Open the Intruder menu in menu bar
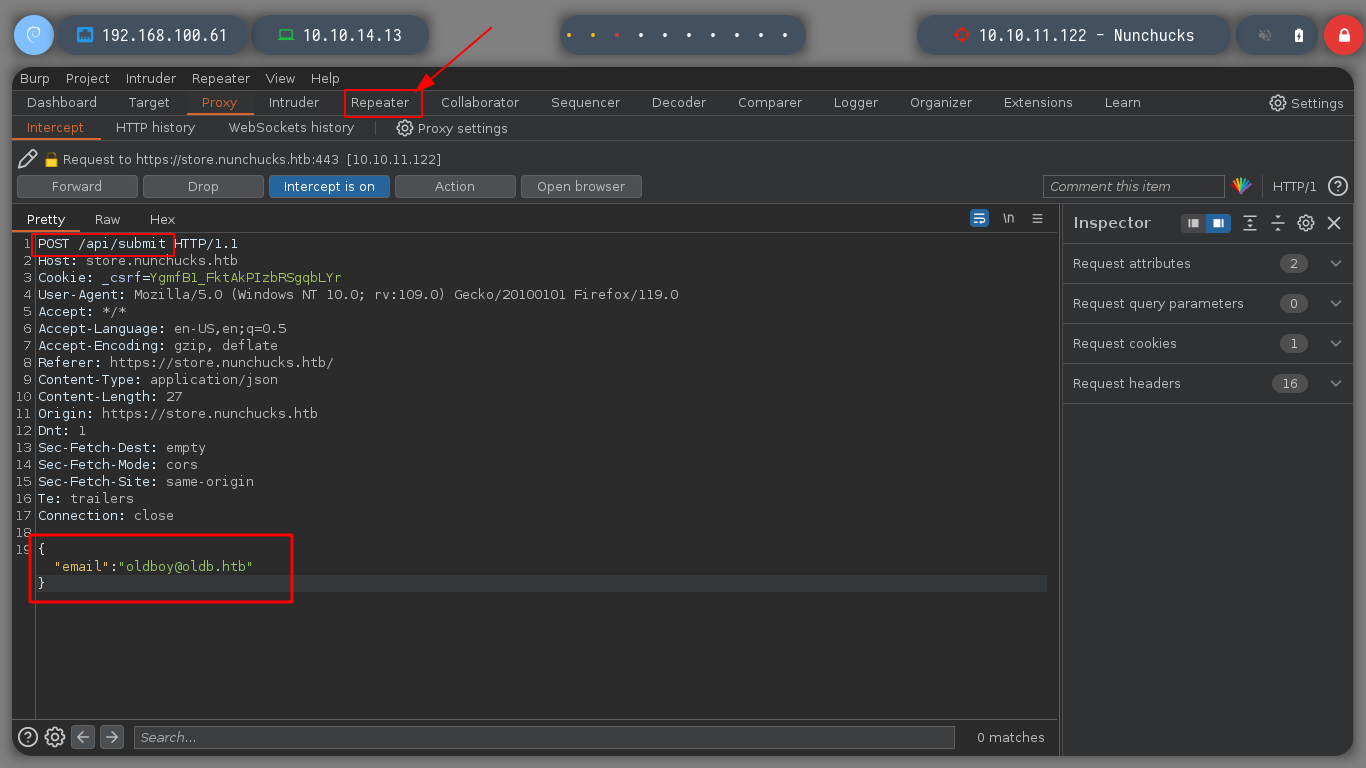Screen dimensions: 1366x768 pyautogui.click(x=151, y=78)
